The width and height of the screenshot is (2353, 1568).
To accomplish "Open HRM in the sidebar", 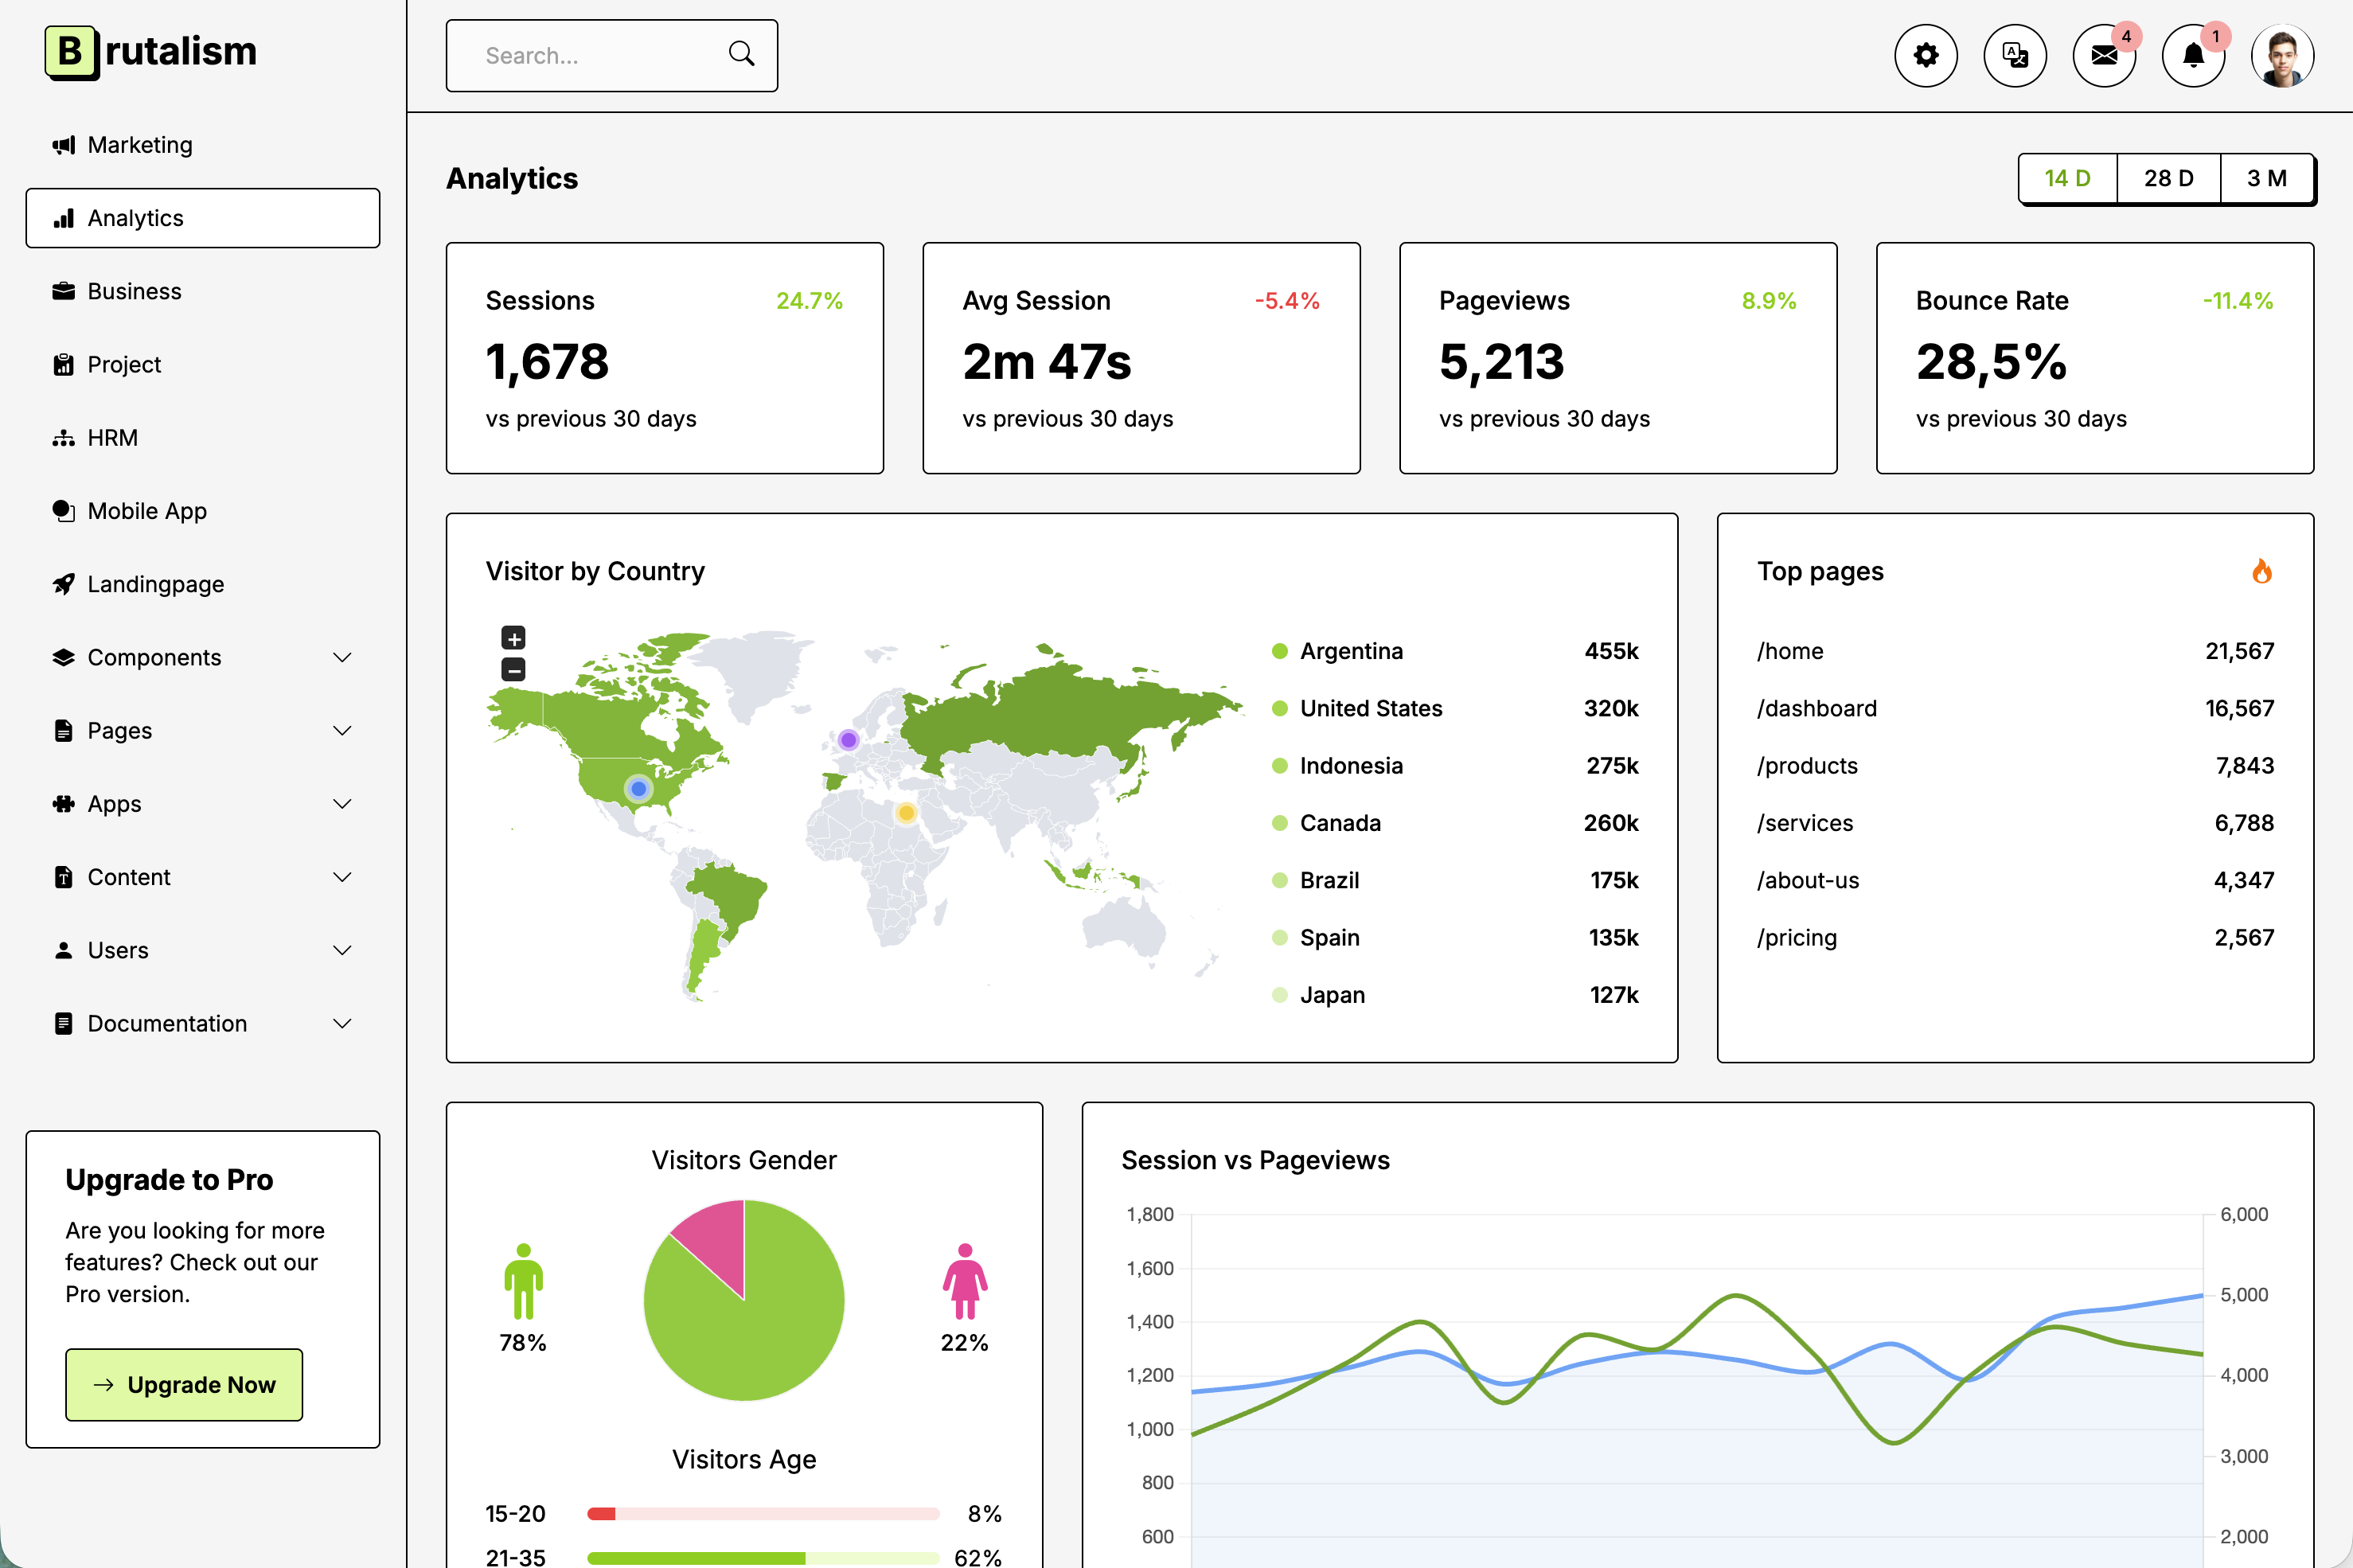I will 202,438.
